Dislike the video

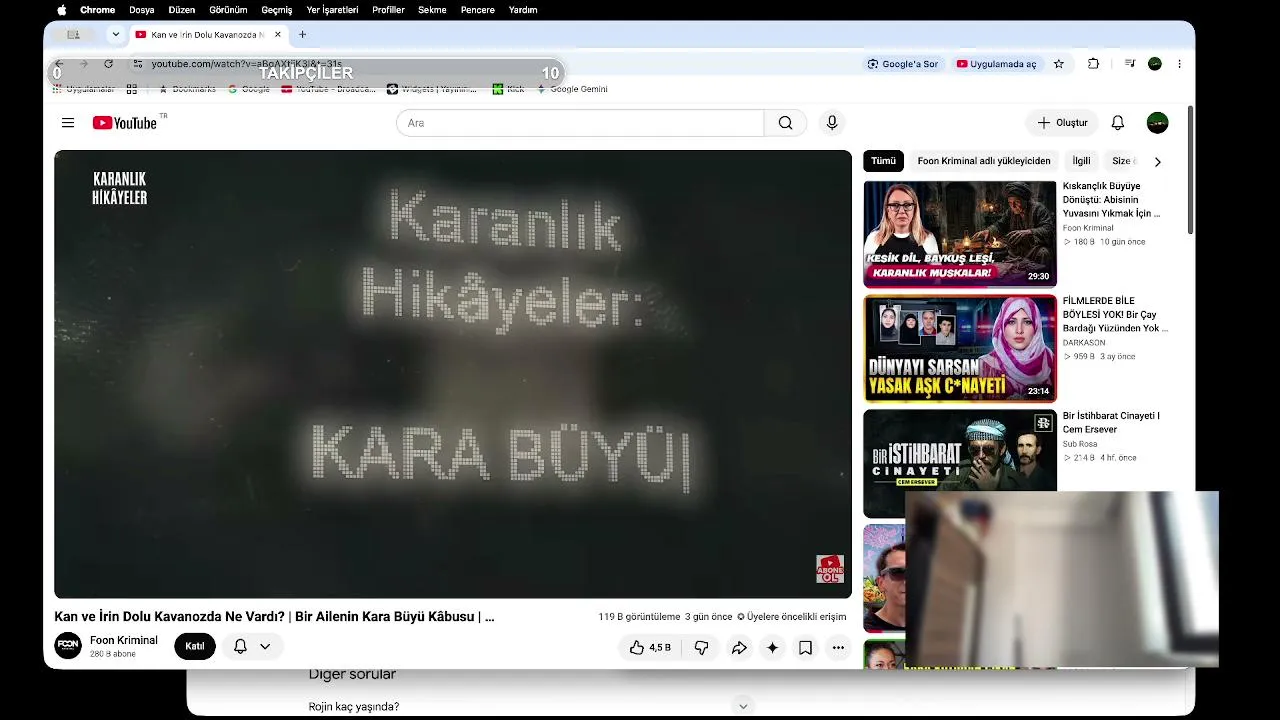[701, 648]
